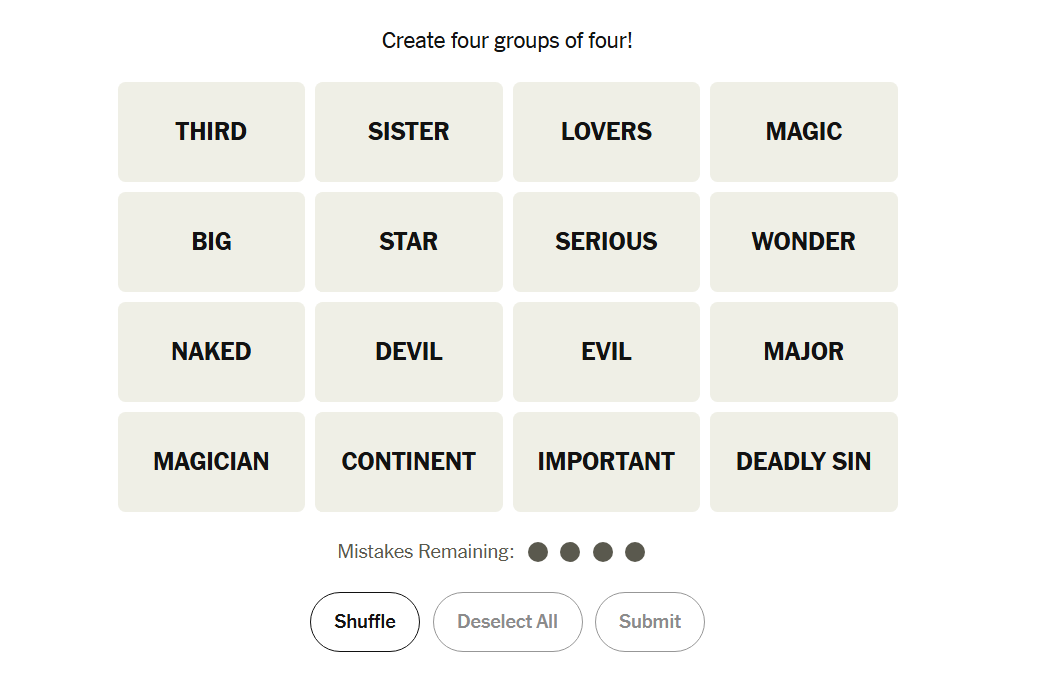Select the DEADLY SIN tile
The image size is (1050, 674).
[803, 462]
